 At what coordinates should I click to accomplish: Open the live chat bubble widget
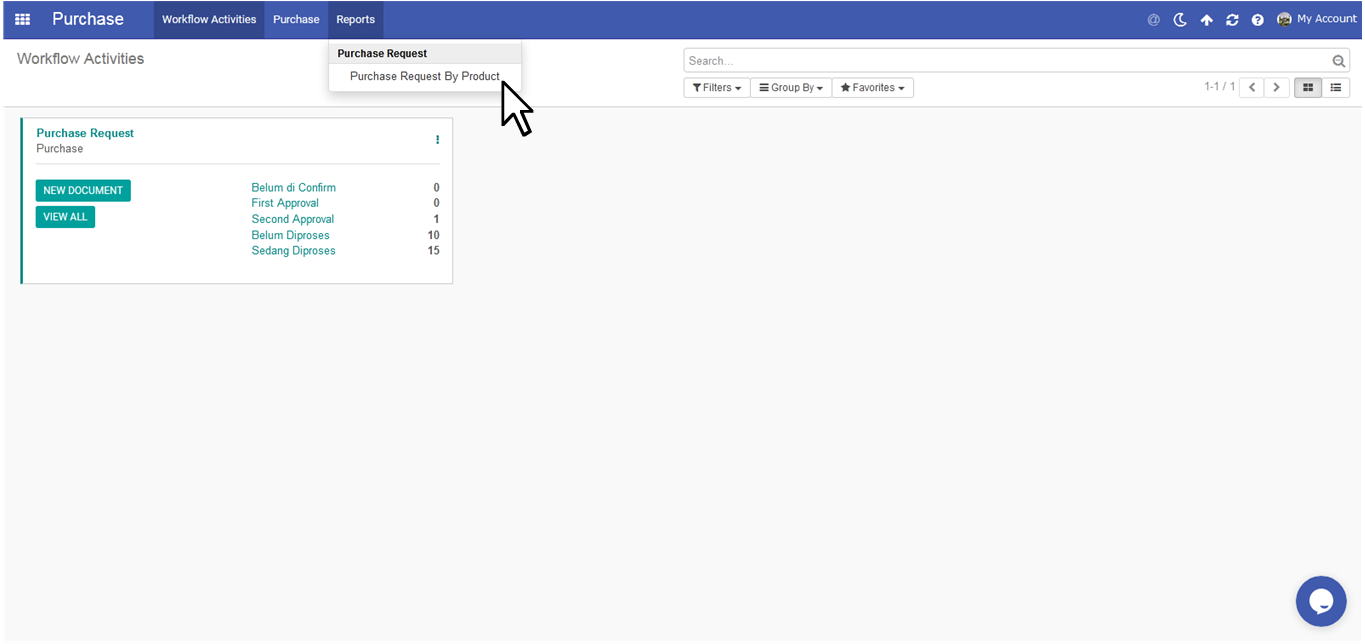click(1321, 601)
